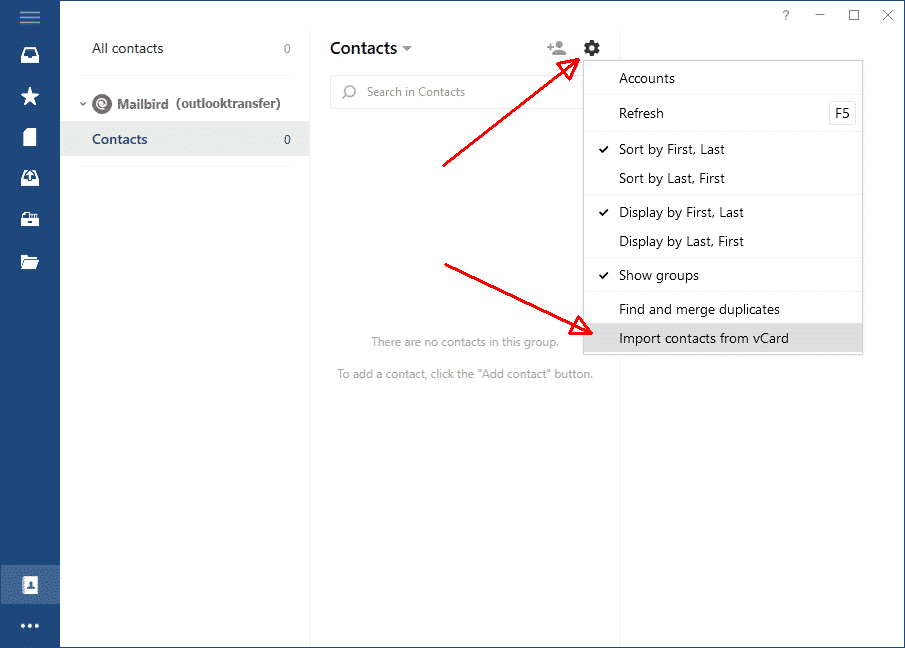Open the Folders icon in sidebar
The width and height of the screenshot is (905, 648).
(30, 262)
